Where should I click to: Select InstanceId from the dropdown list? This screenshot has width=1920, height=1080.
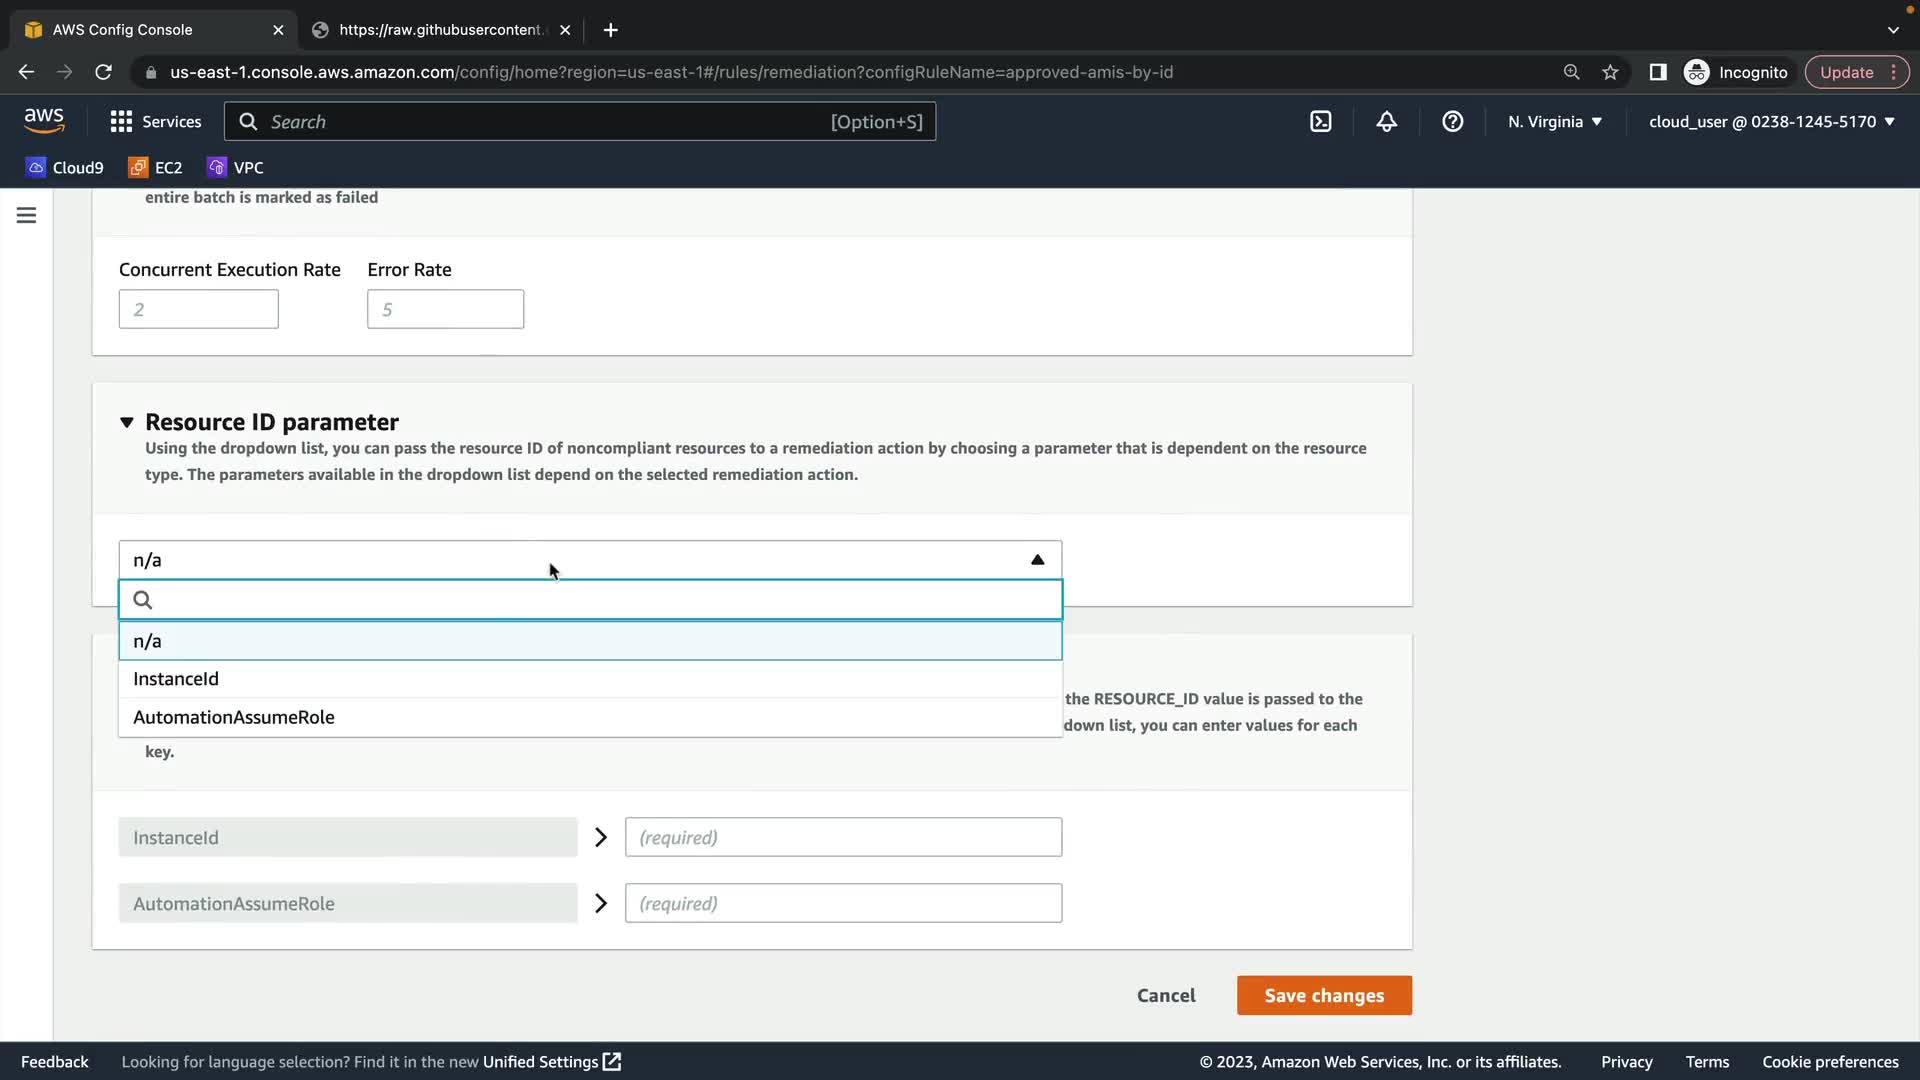176,679
